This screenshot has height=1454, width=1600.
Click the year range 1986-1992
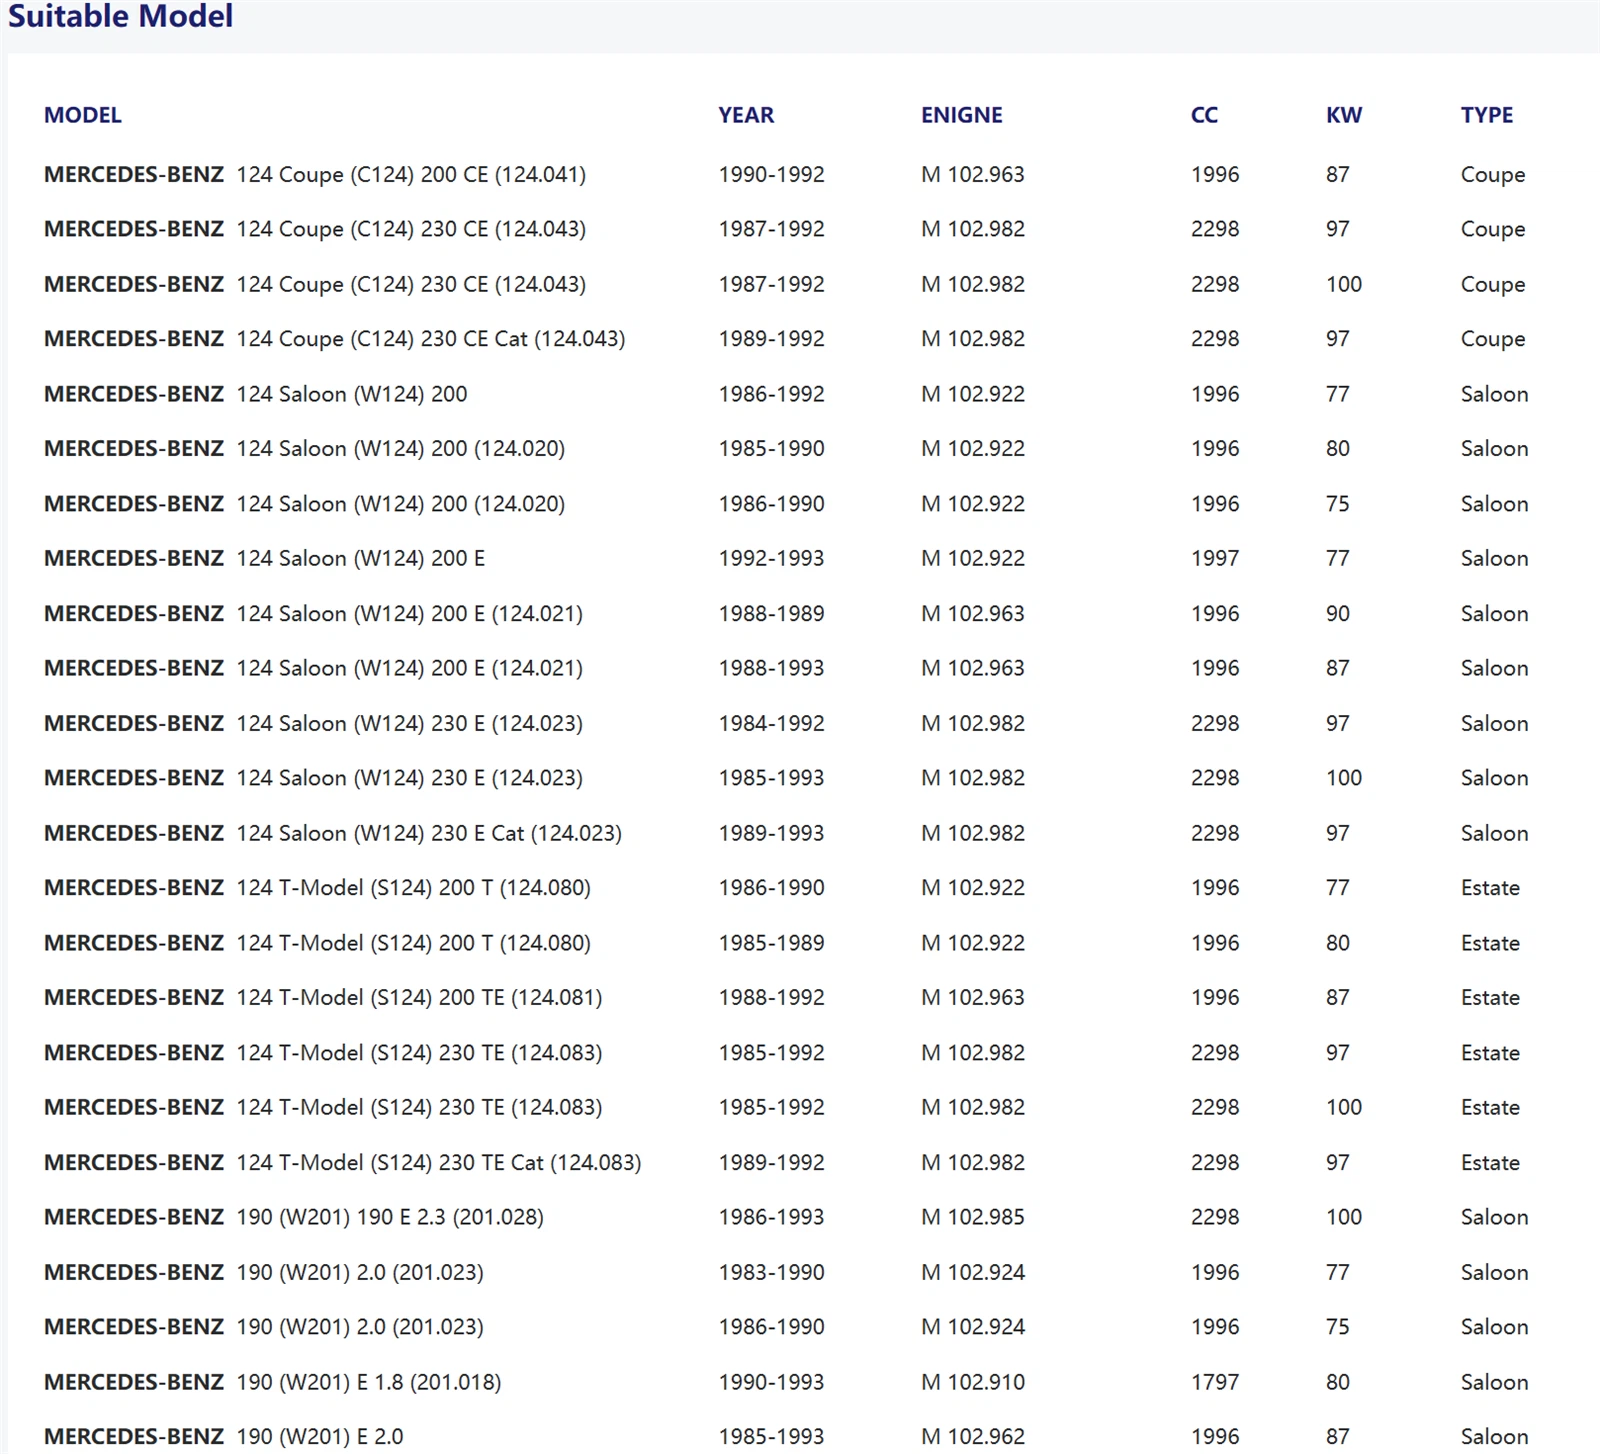(x=771, y=394)
